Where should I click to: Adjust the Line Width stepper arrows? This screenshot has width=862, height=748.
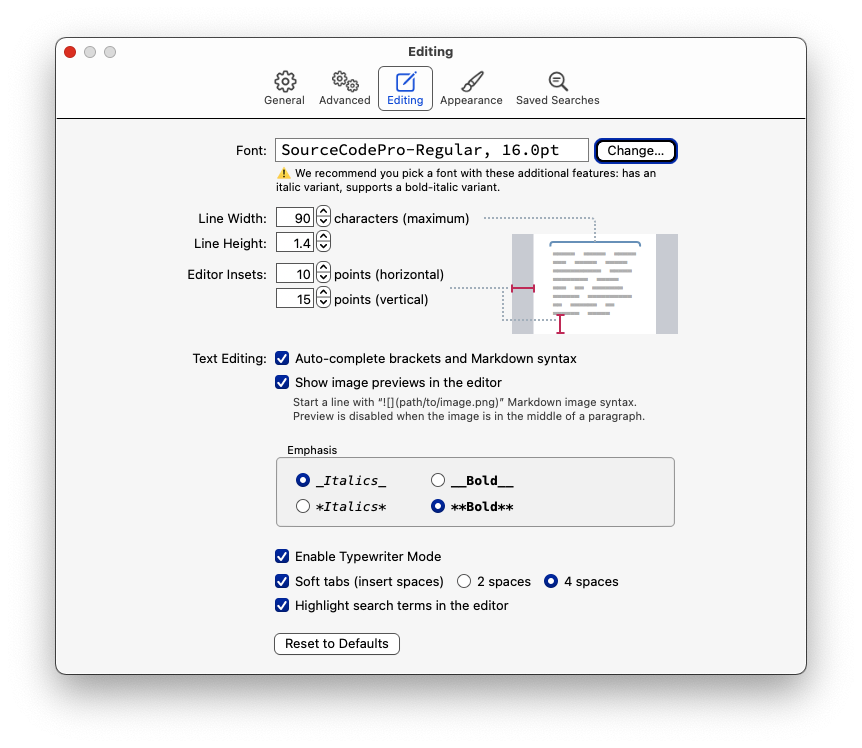pos(323,218)
